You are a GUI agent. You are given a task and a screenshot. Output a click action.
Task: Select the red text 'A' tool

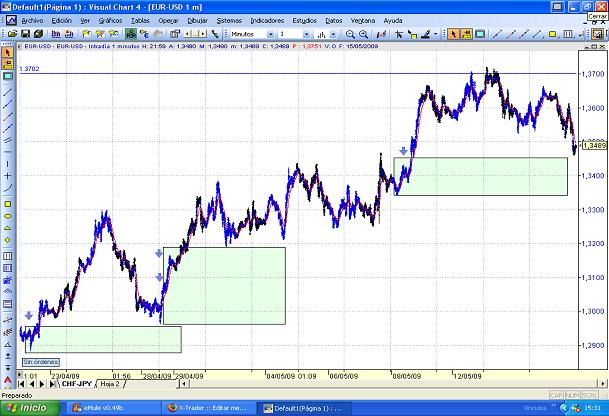tap(7, 379)
